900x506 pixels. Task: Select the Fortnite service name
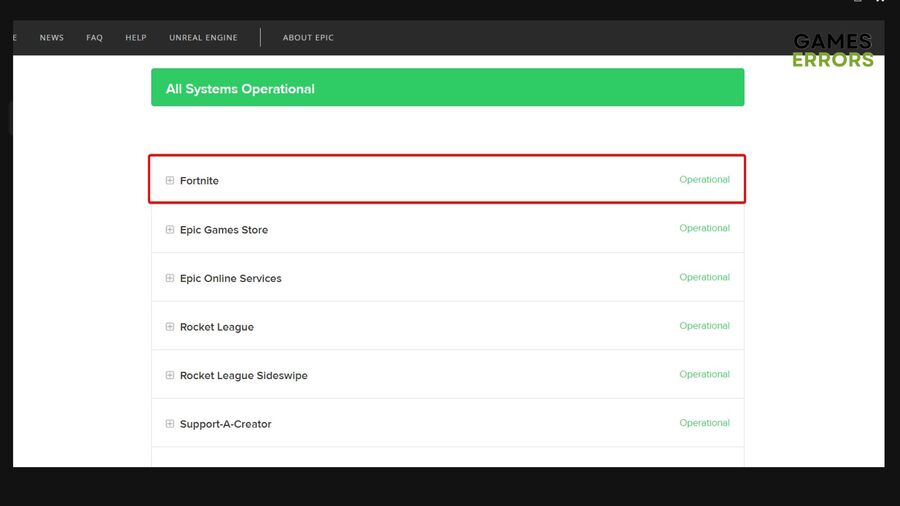point(199,181)
